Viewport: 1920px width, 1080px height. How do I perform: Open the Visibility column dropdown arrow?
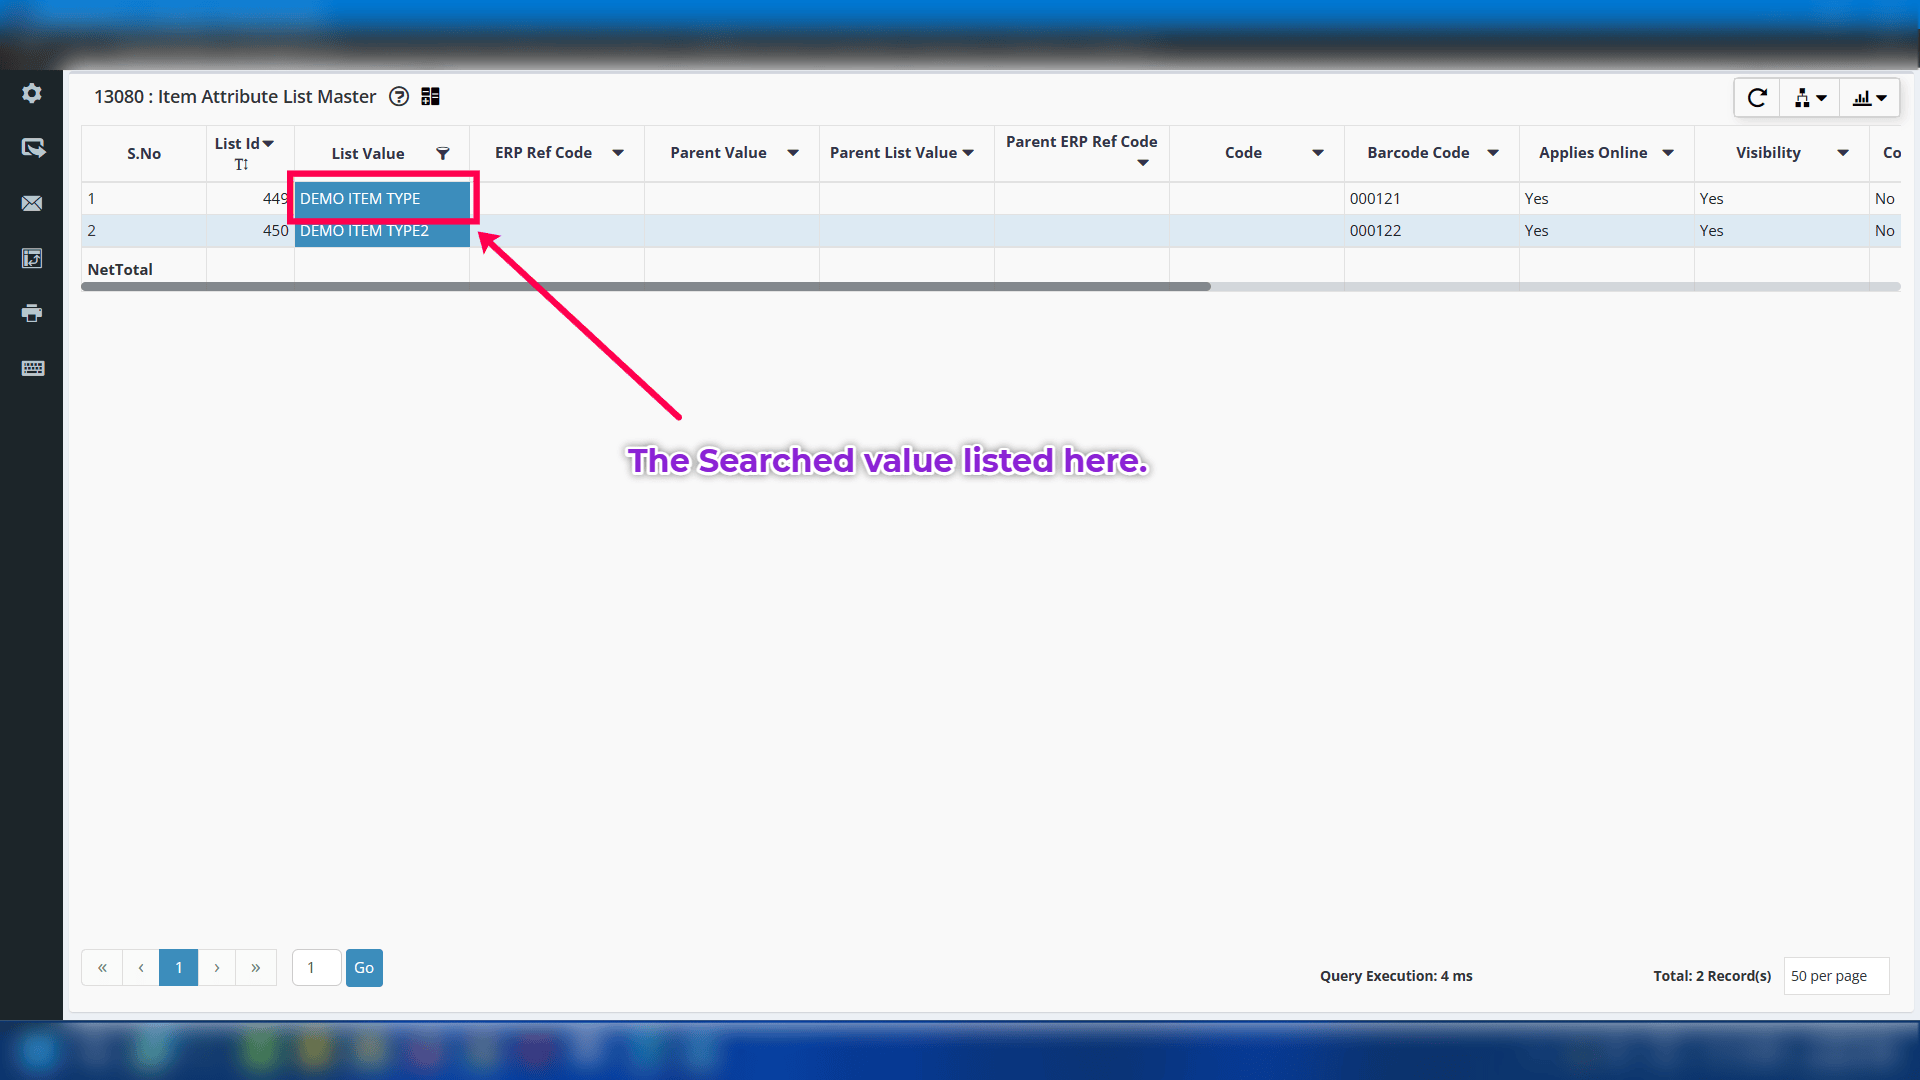coord(1843,153)
